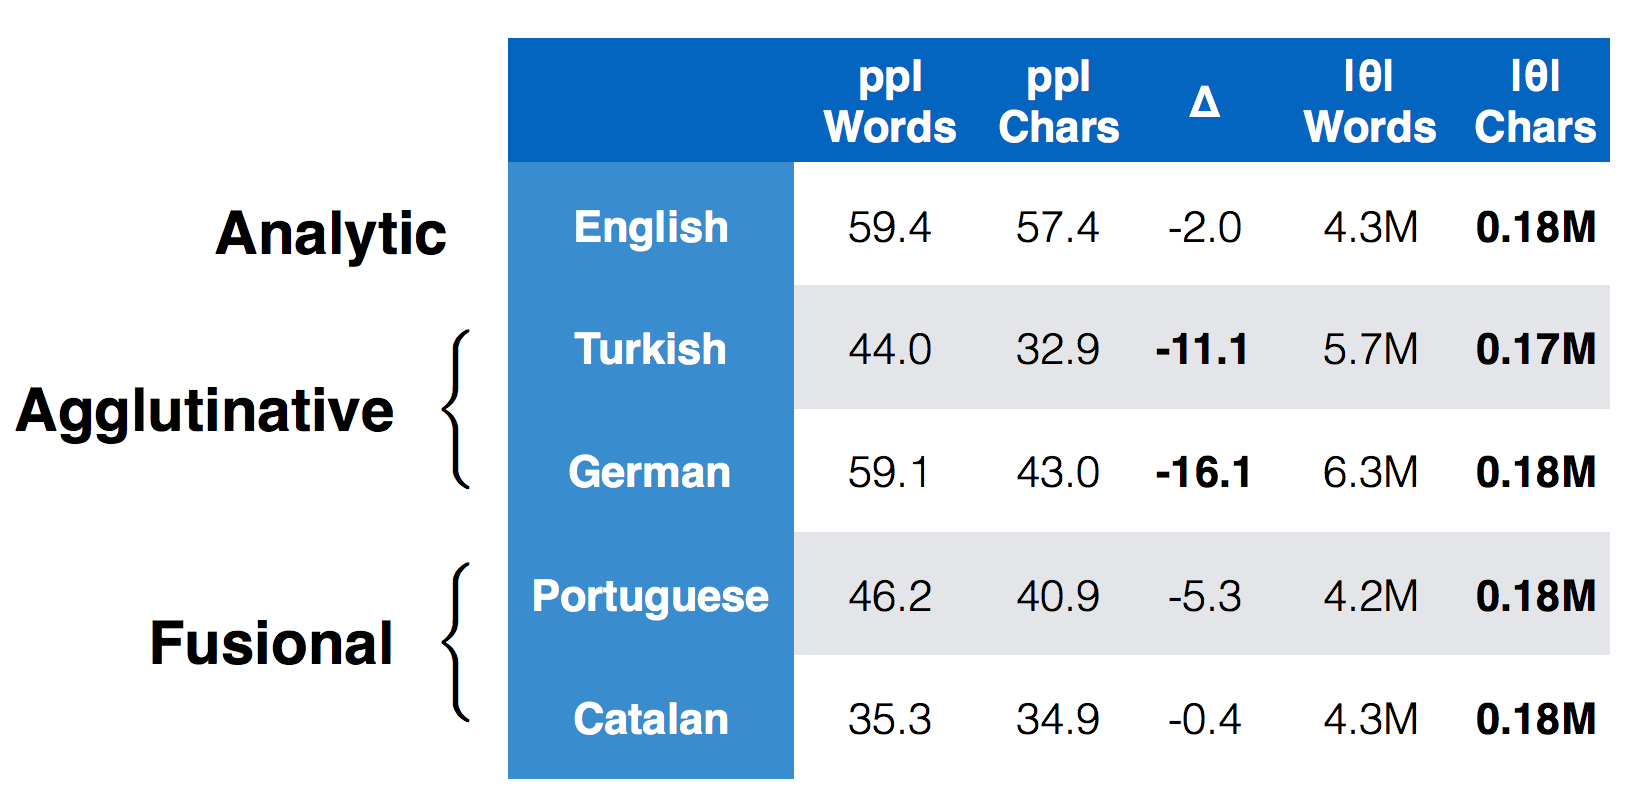Click the Analytic category label
This screenshot has height=790, width=1651.
point(331,234)
